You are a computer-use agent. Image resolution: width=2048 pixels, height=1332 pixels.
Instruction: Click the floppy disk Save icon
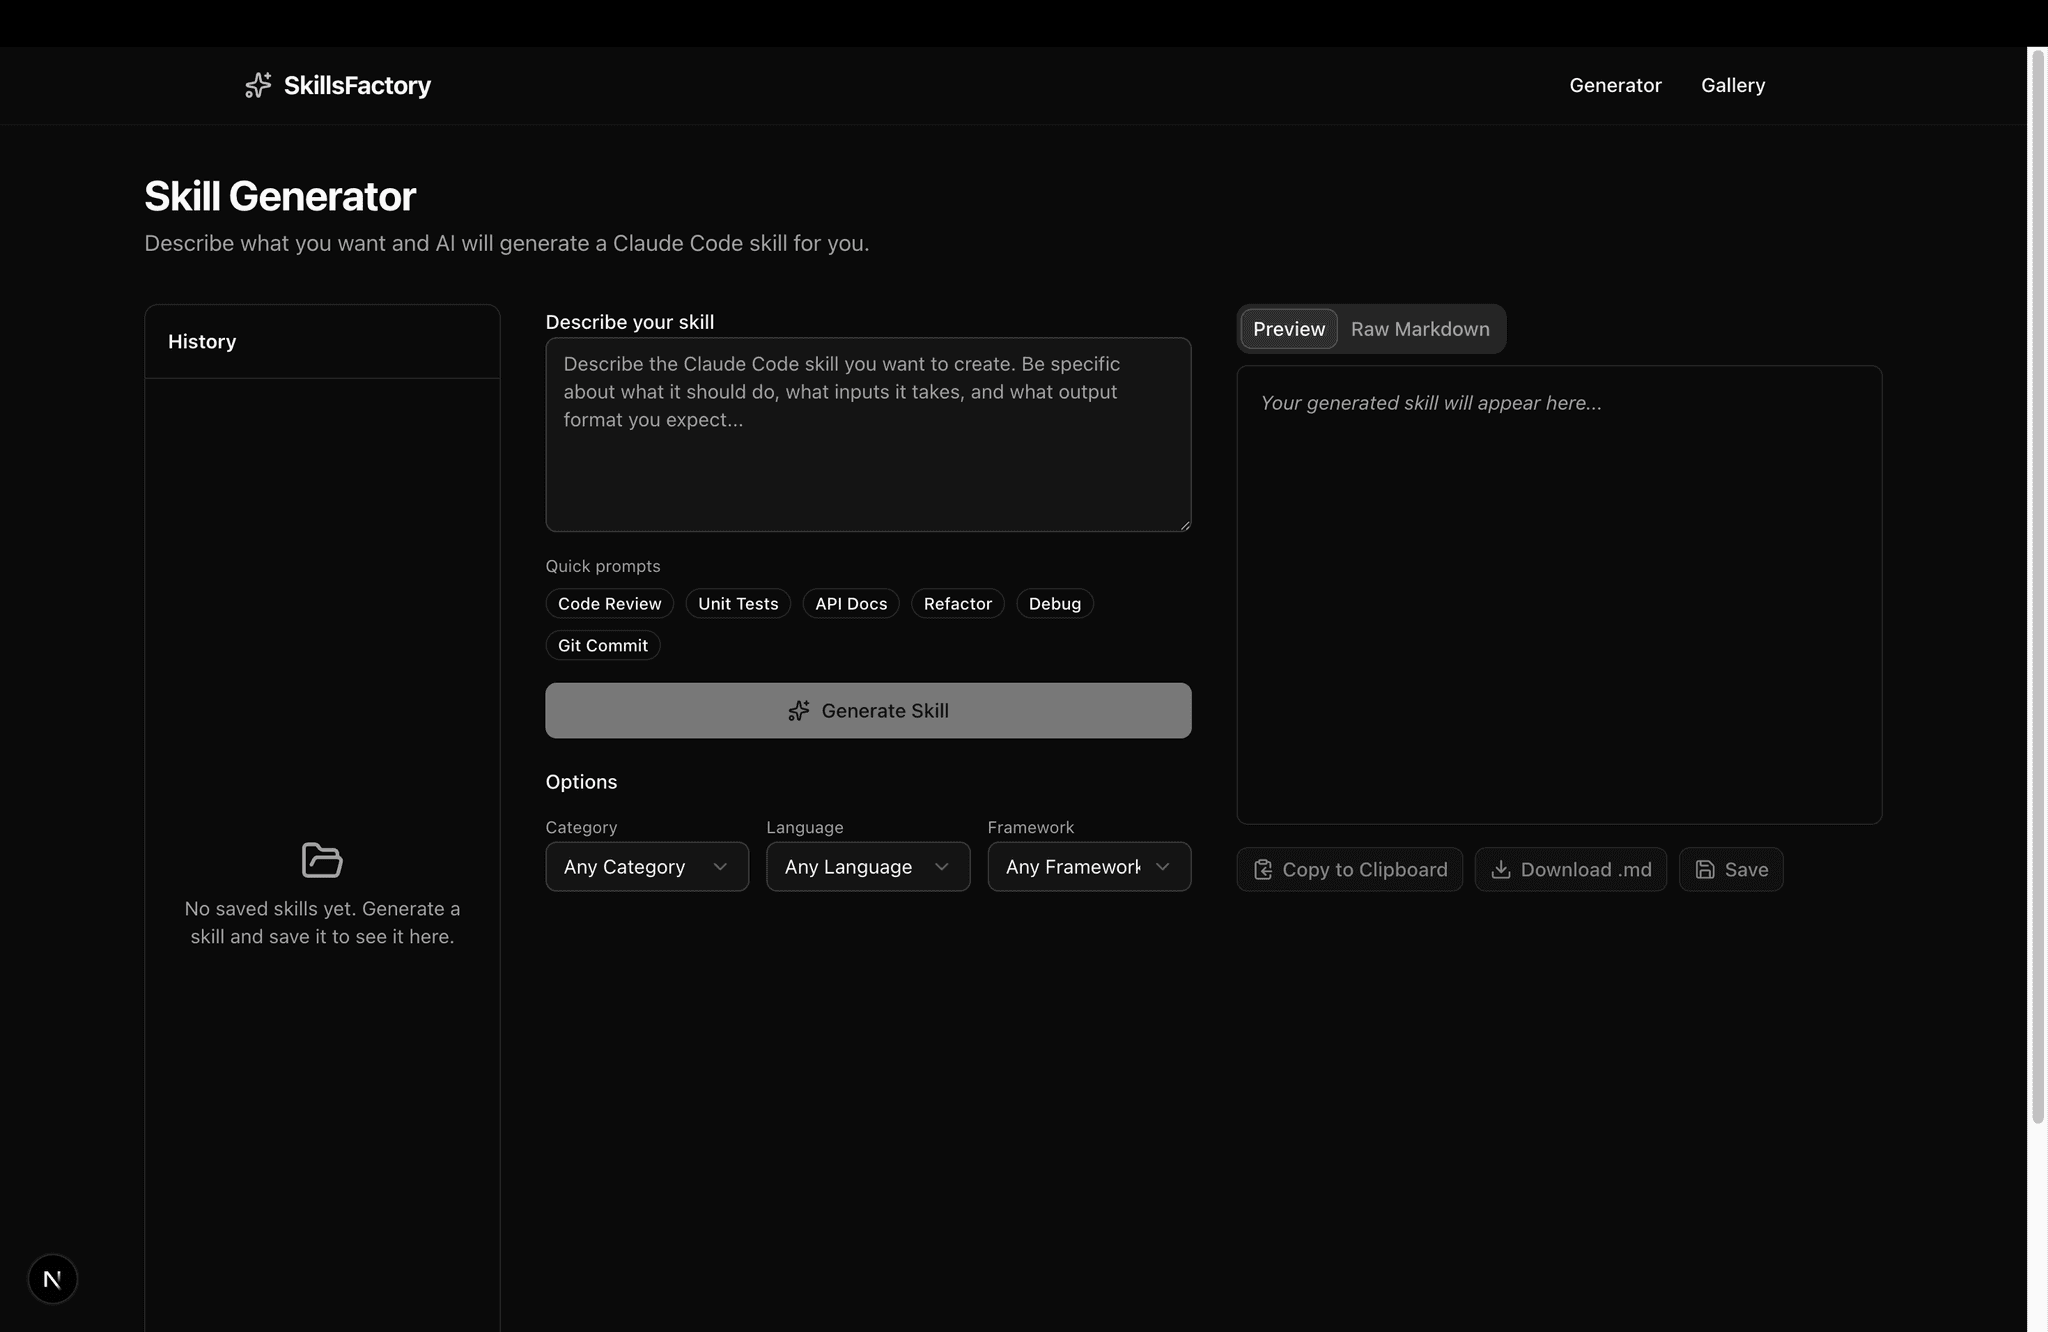(1705, 870)
